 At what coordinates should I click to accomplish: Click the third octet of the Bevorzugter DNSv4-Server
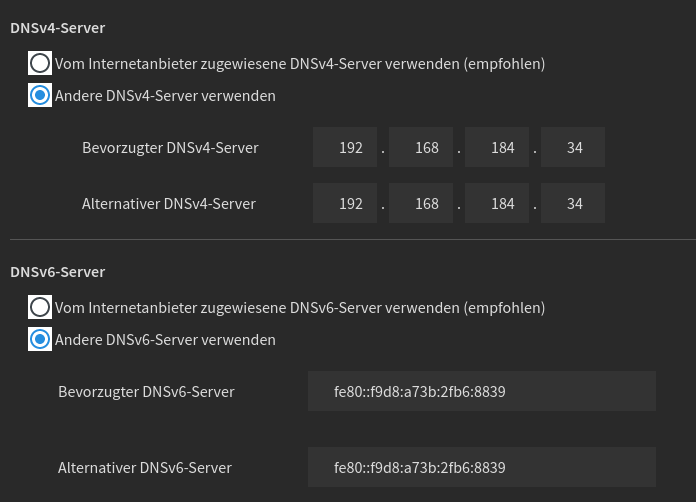coord(497,147)
